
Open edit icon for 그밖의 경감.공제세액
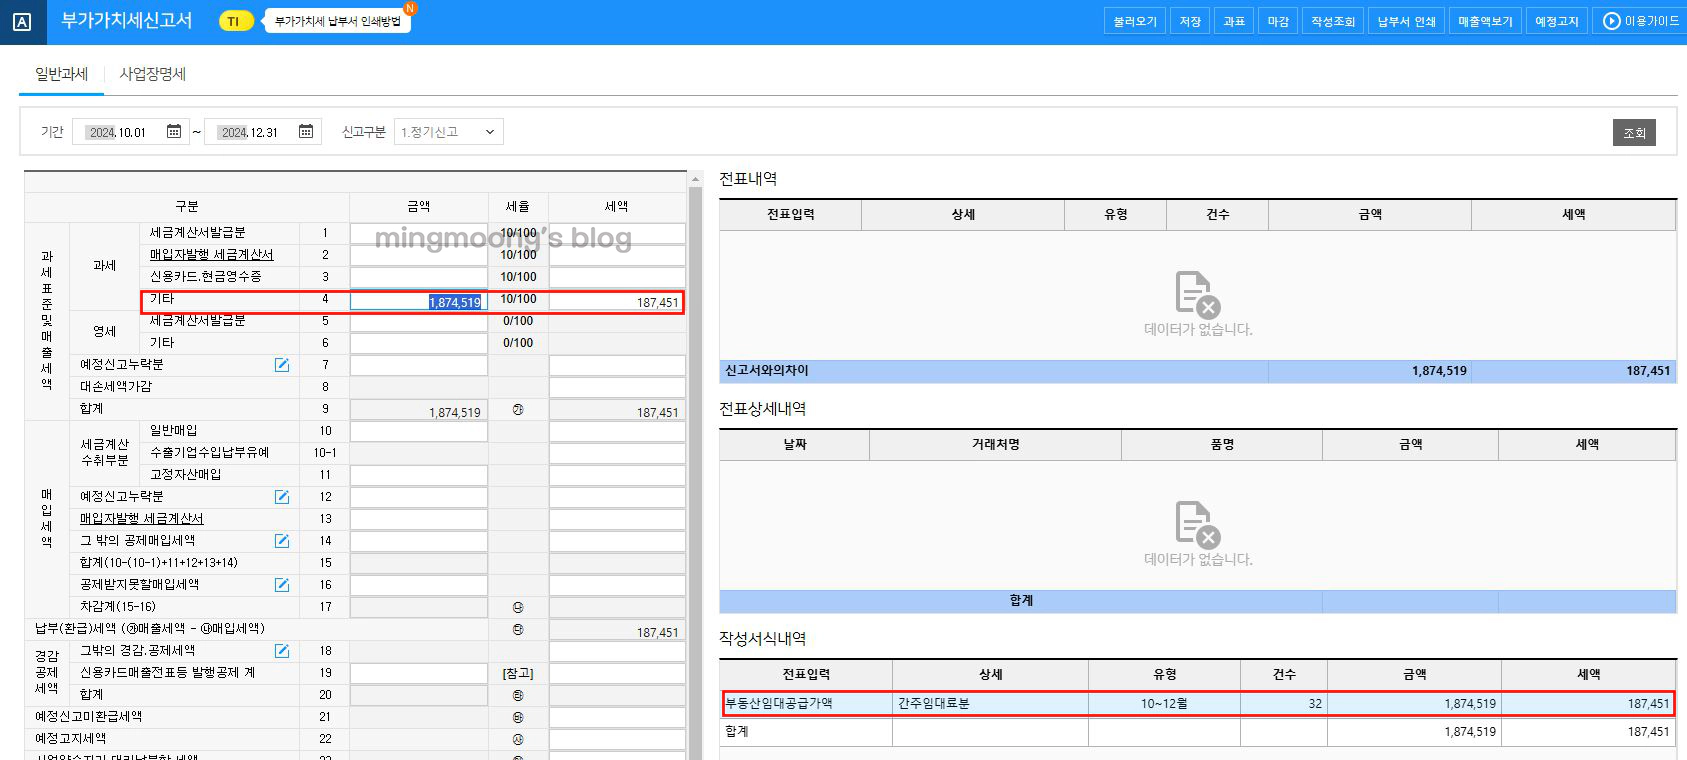tap(282, 651)
